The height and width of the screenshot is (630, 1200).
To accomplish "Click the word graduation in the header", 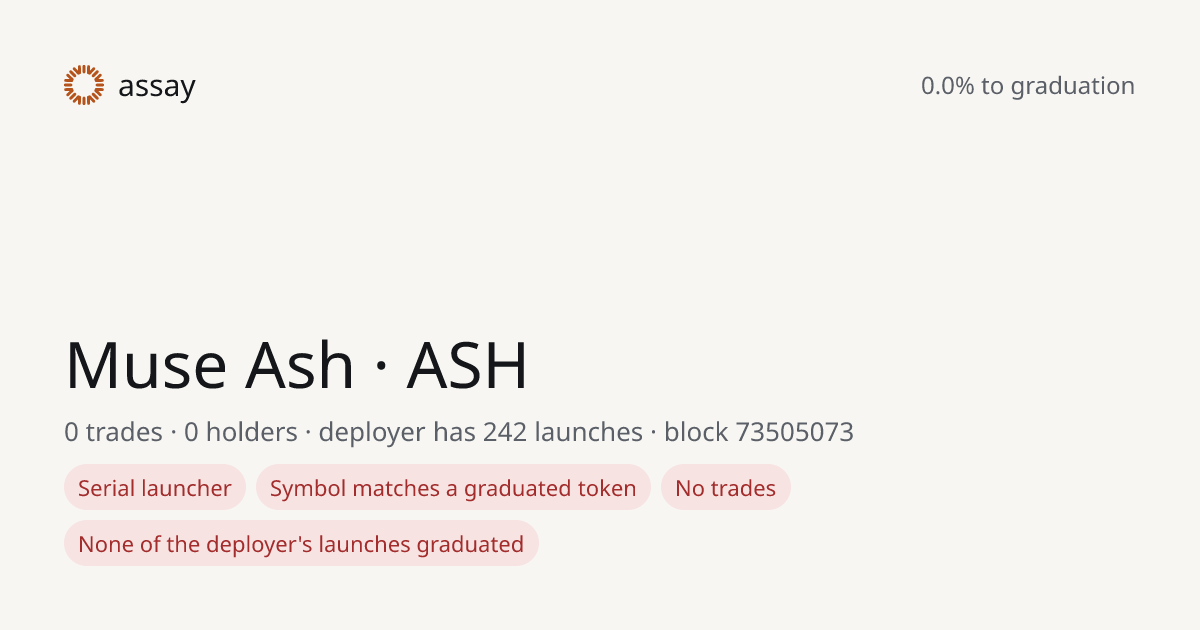I will pos(1073,86).
